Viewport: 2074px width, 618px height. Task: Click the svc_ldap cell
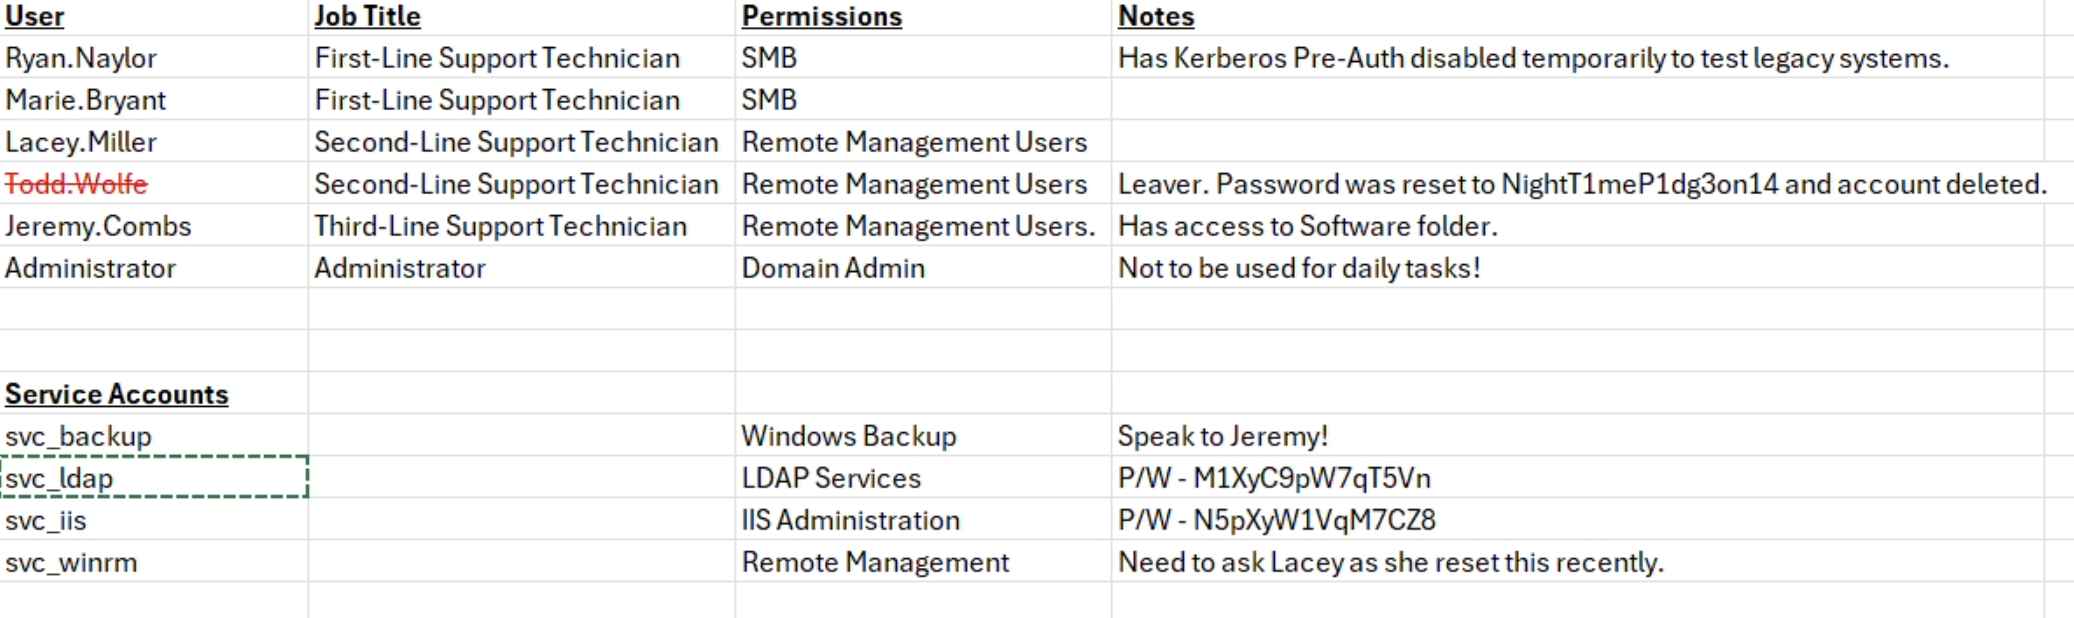pyautogui.click(x=59, y=479)
